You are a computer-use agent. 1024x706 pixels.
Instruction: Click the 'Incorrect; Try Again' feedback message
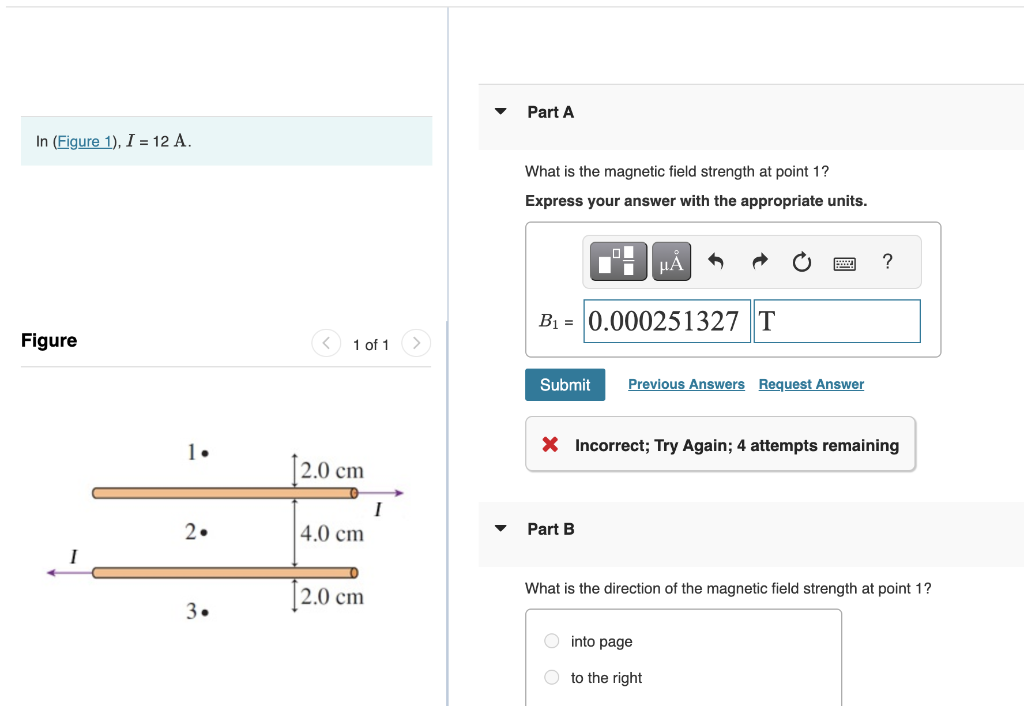coord(720,445)
